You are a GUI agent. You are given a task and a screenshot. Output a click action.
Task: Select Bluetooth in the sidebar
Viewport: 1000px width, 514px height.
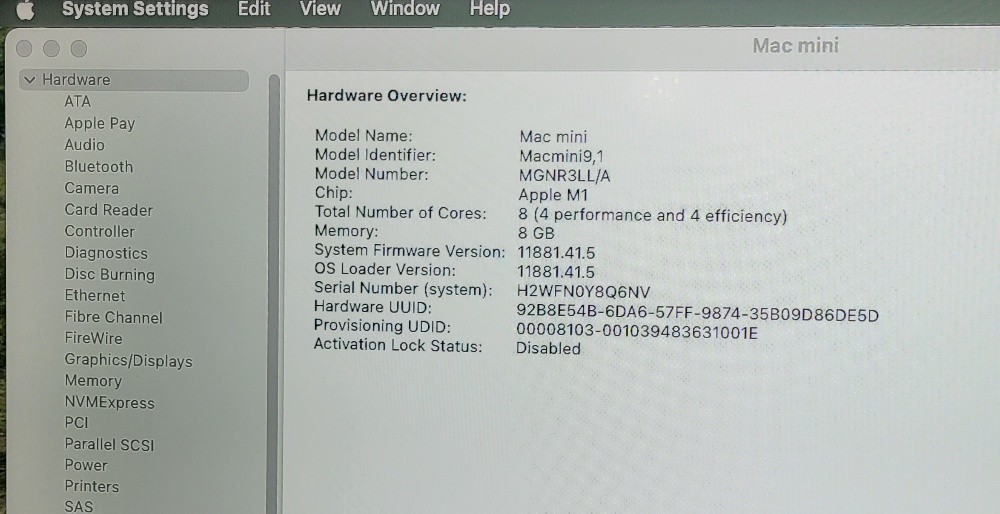[99, 166]
